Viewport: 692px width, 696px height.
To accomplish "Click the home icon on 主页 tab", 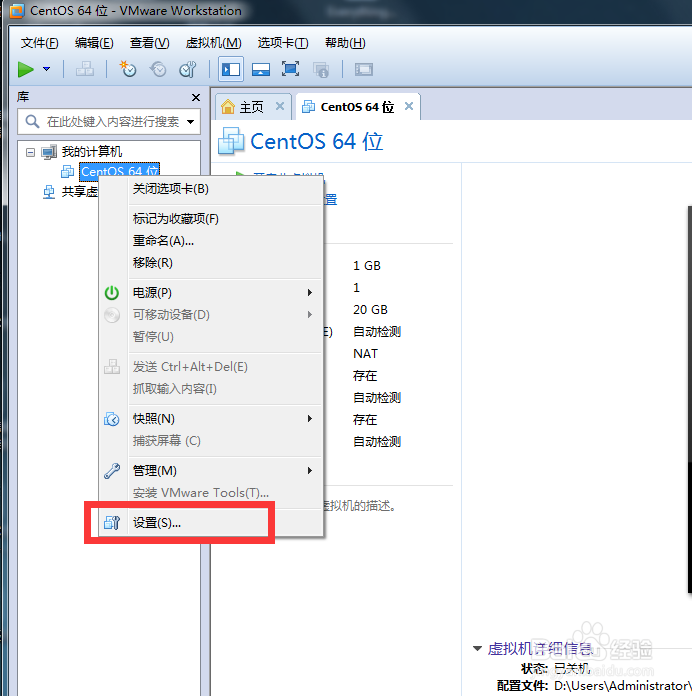I will point(228,107).
